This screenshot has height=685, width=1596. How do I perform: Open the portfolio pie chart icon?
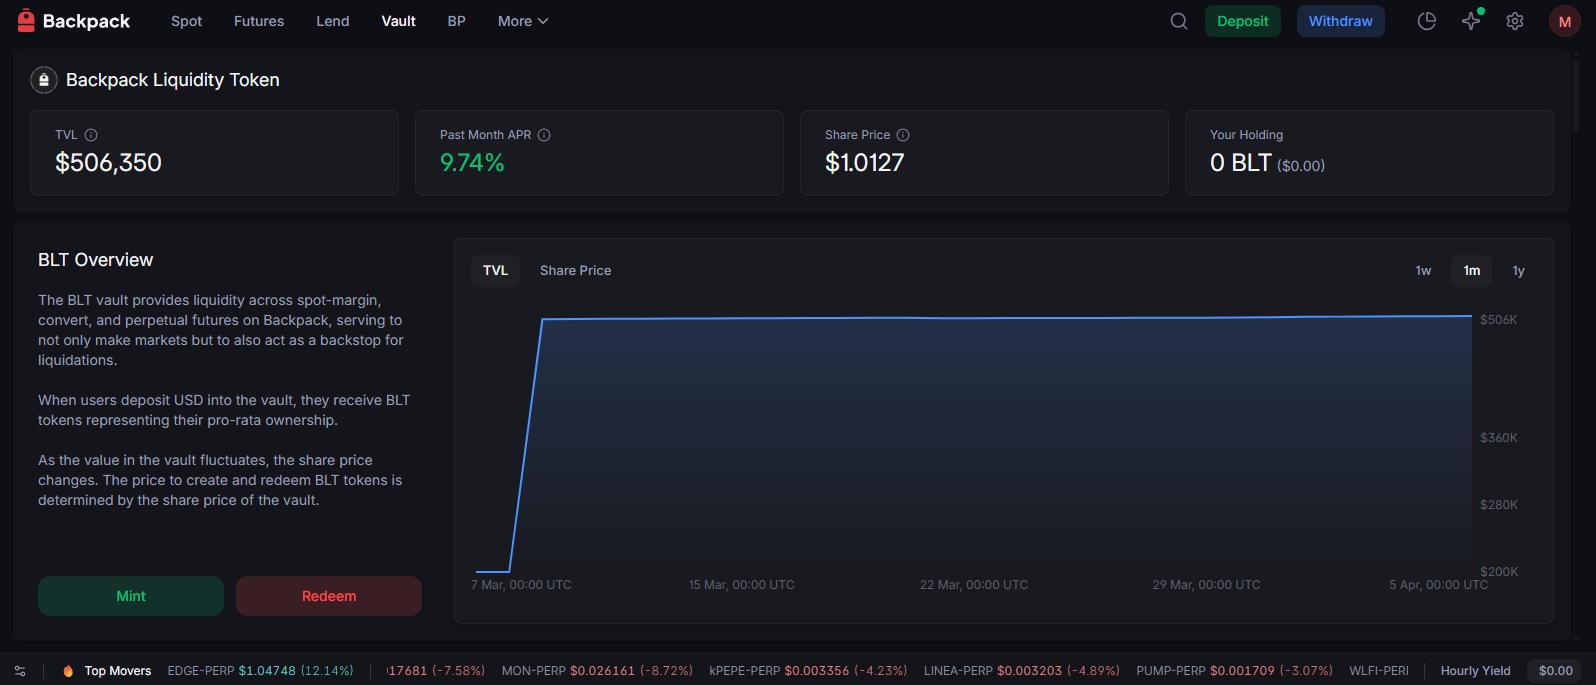tap(1427, 21)
